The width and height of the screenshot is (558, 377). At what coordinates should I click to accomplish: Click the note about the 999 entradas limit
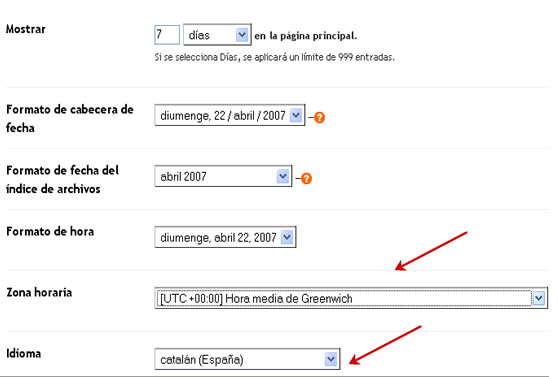click(x=274, y=57)
